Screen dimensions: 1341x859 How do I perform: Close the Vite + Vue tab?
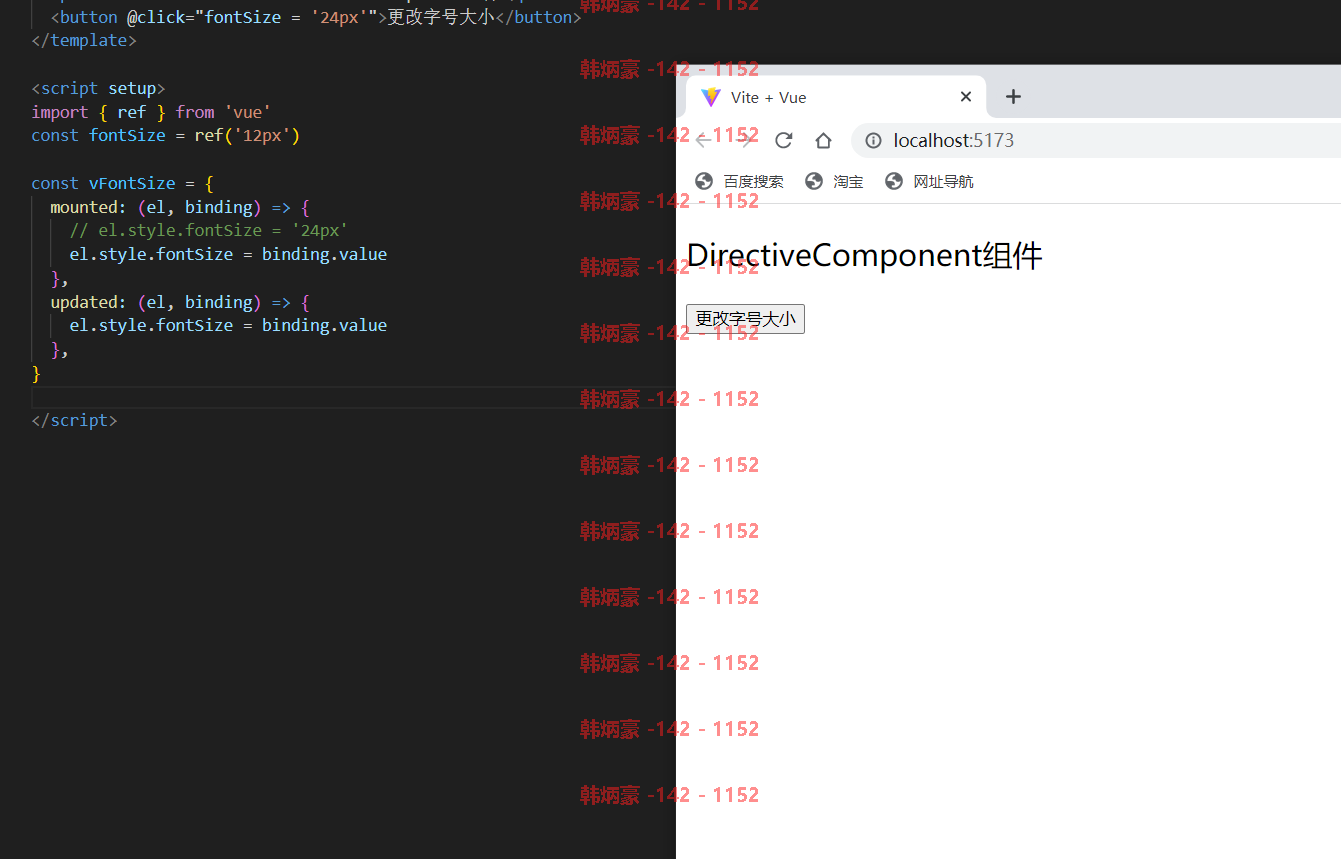coord(965,97)
